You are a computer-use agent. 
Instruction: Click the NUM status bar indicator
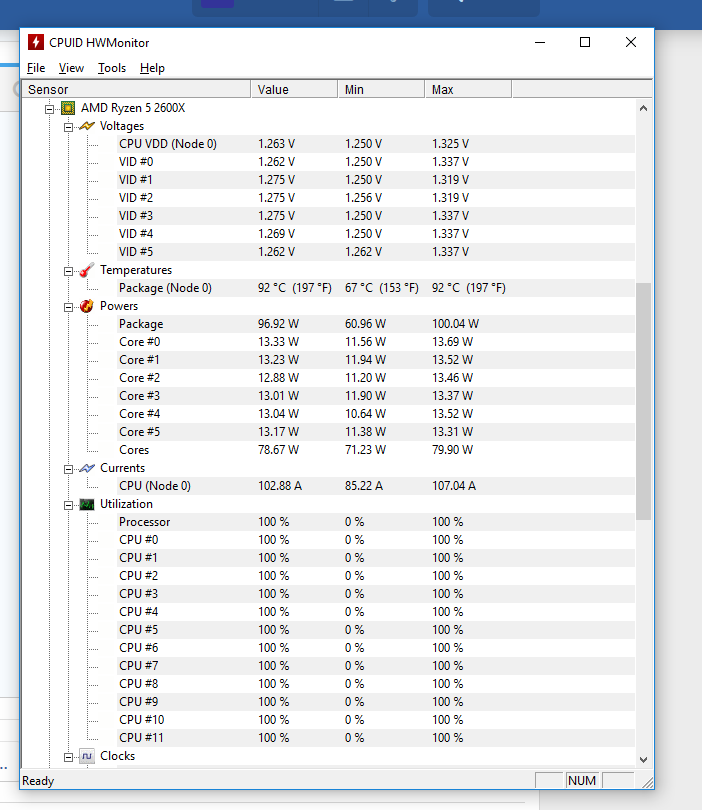coord(582,781)
